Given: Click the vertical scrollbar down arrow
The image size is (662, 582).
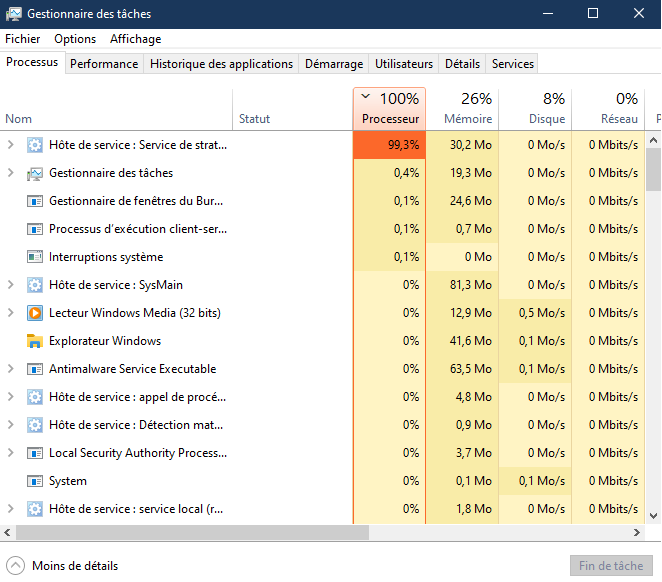Looking at the screenshot, I should (654, 516).
